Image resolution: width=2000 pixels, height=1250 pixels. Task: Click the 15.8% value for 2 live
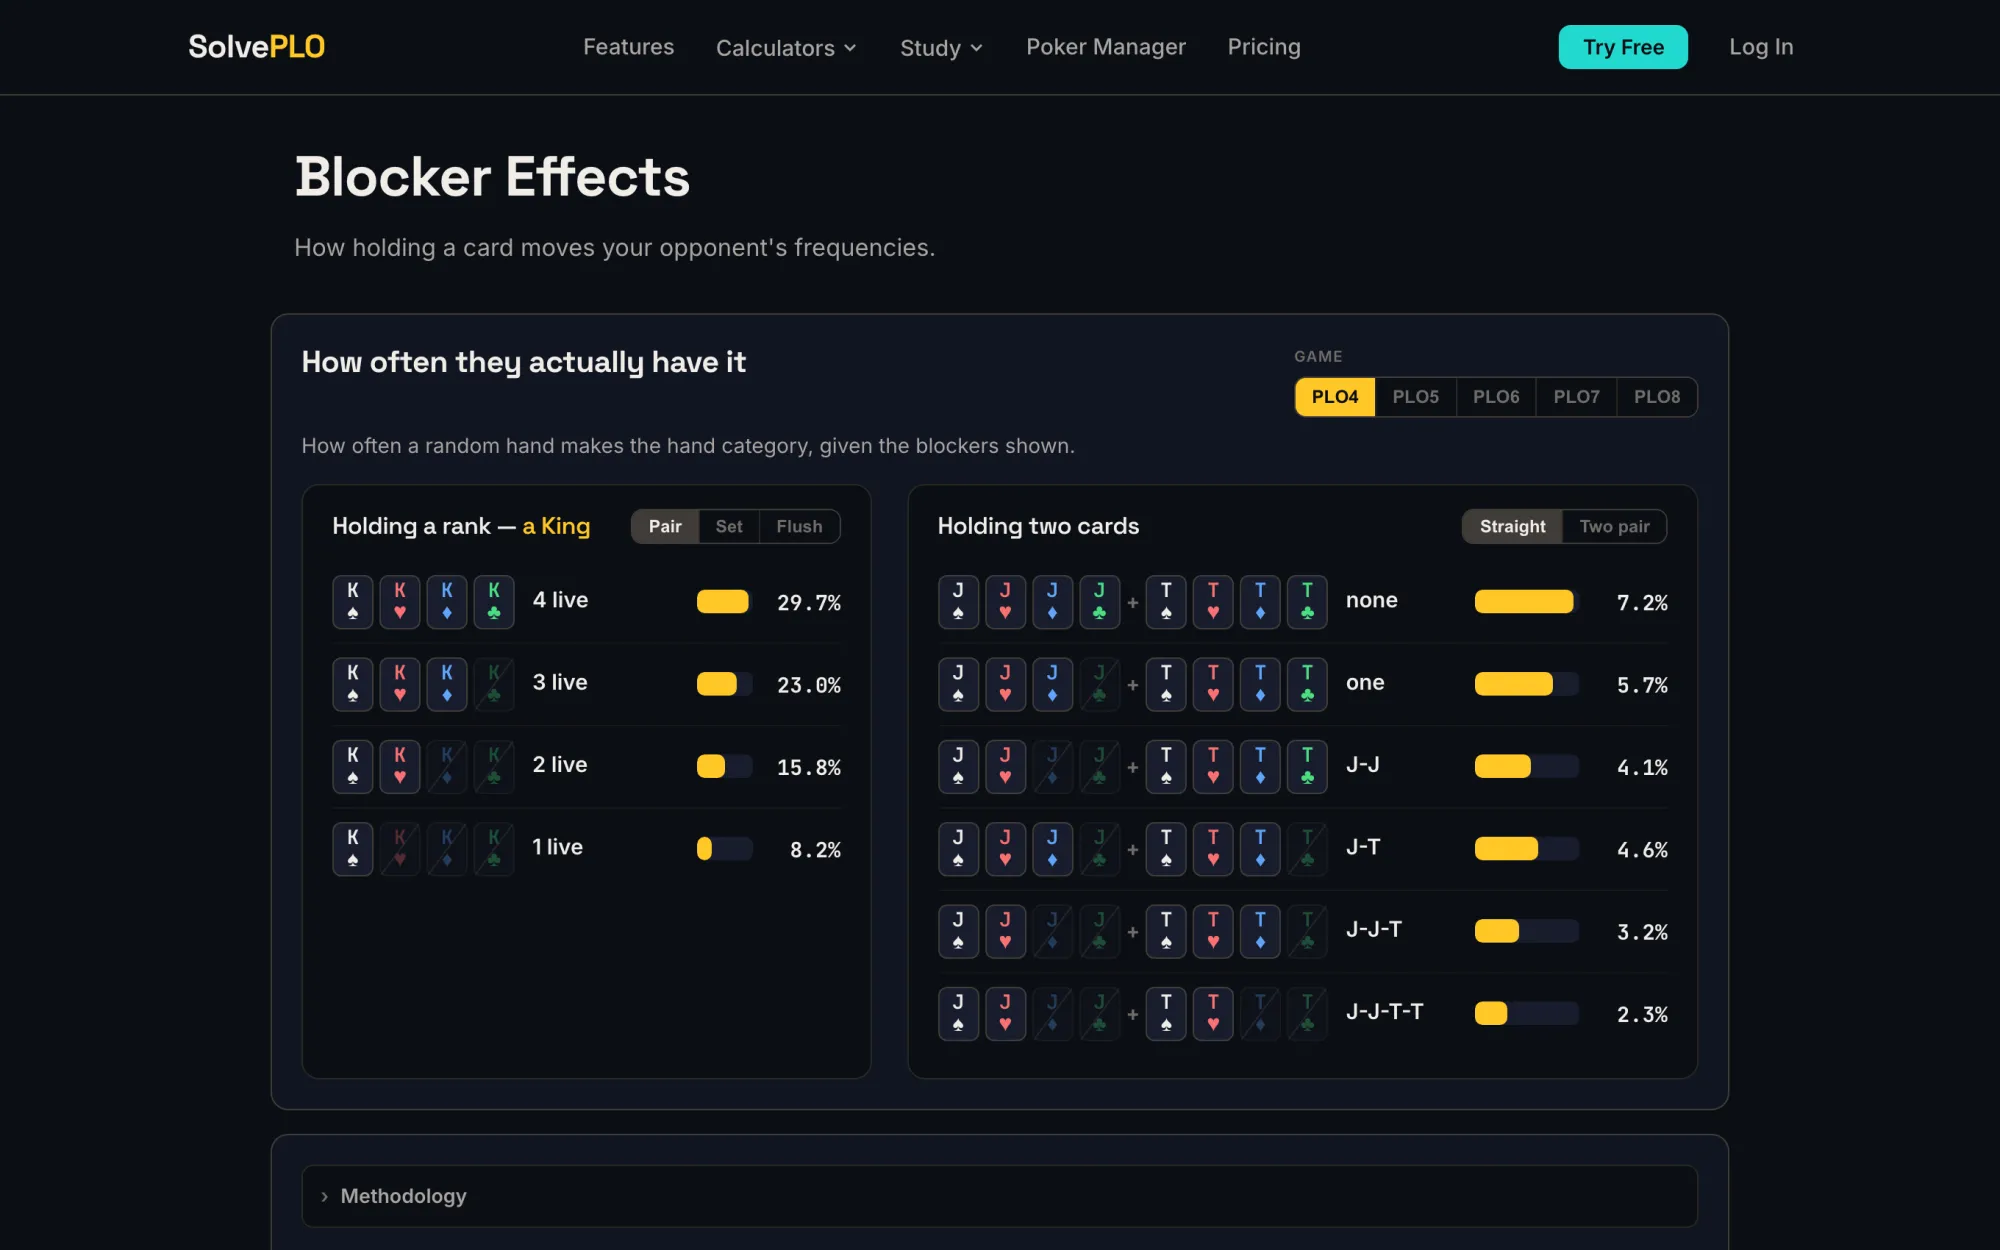808,767
